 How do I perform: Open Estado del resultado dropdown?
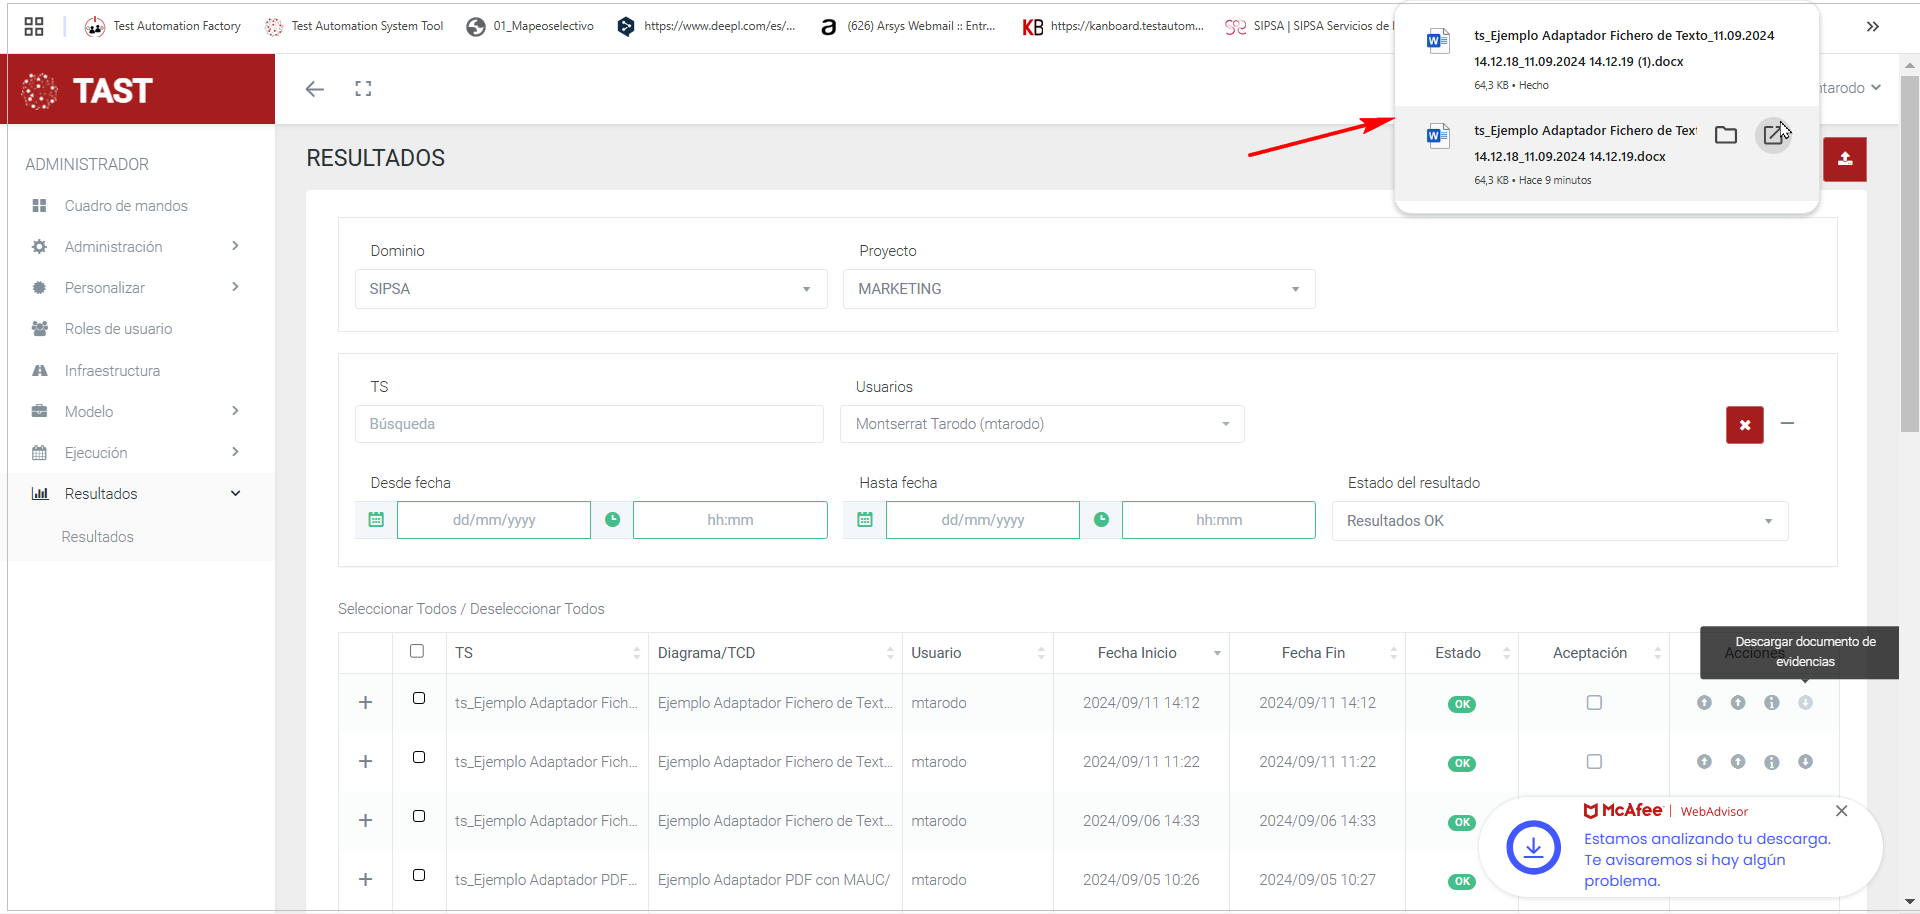pos(1559,521)
